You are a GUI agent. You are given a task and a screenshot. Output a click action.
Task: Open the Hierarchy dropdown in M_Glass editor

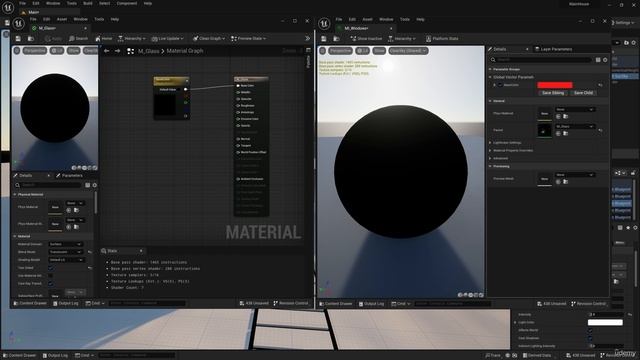click(131, 38)
